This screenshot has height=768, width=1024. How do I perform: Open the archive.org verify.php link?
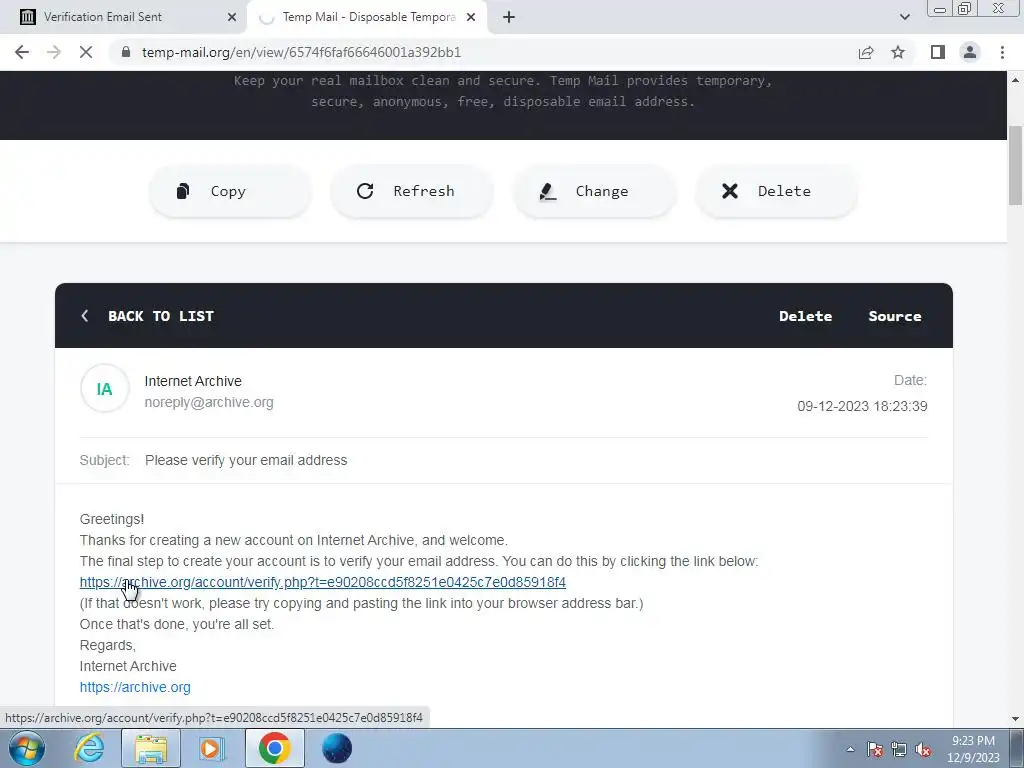323,583
